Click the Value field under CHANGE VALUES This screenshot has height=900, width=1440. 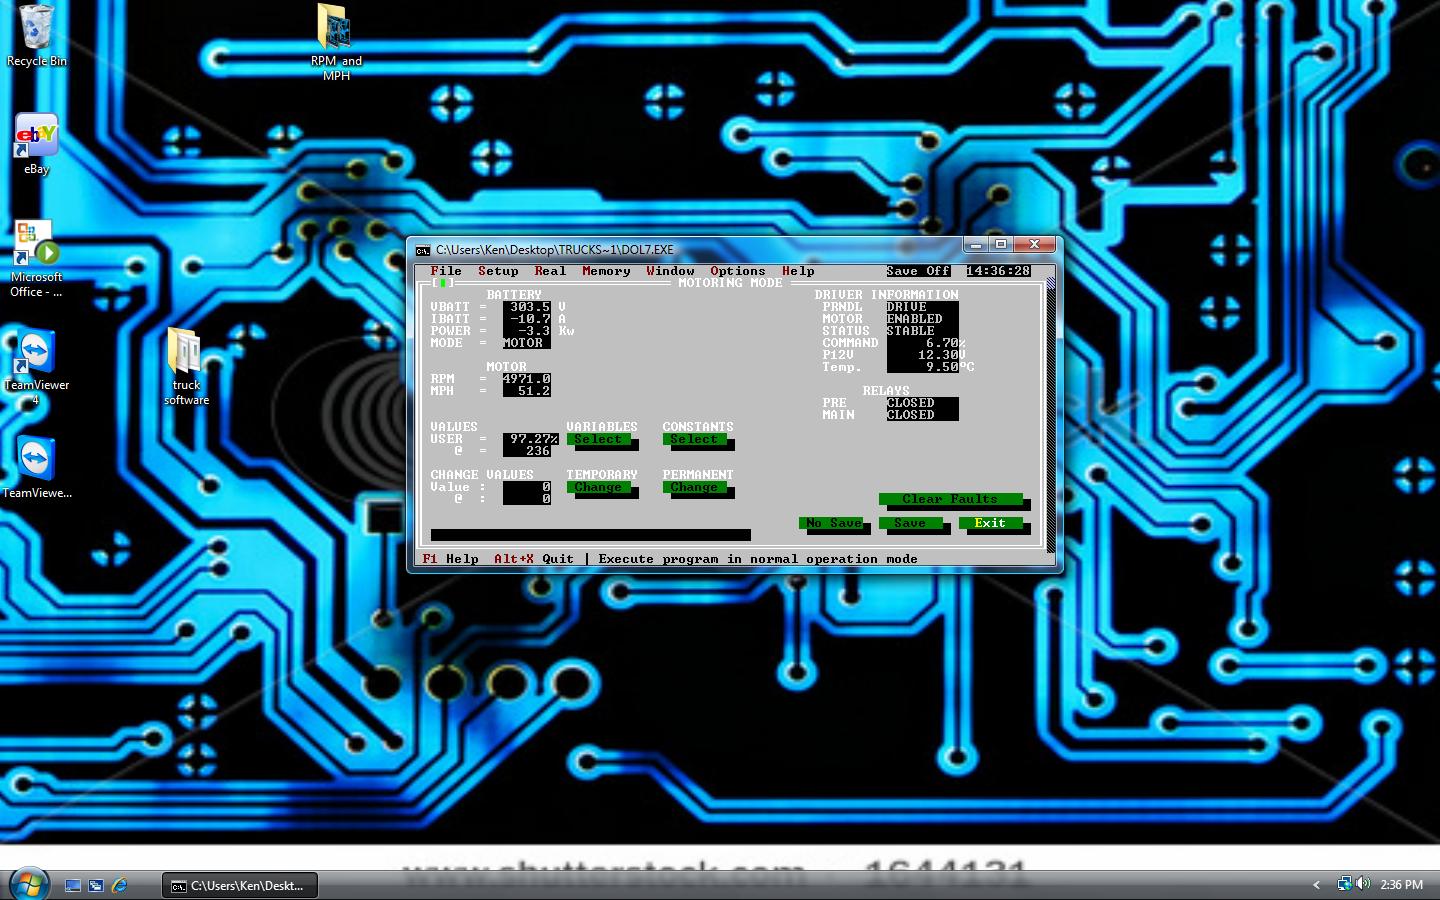pyautogui.click(x=527, y=487)
